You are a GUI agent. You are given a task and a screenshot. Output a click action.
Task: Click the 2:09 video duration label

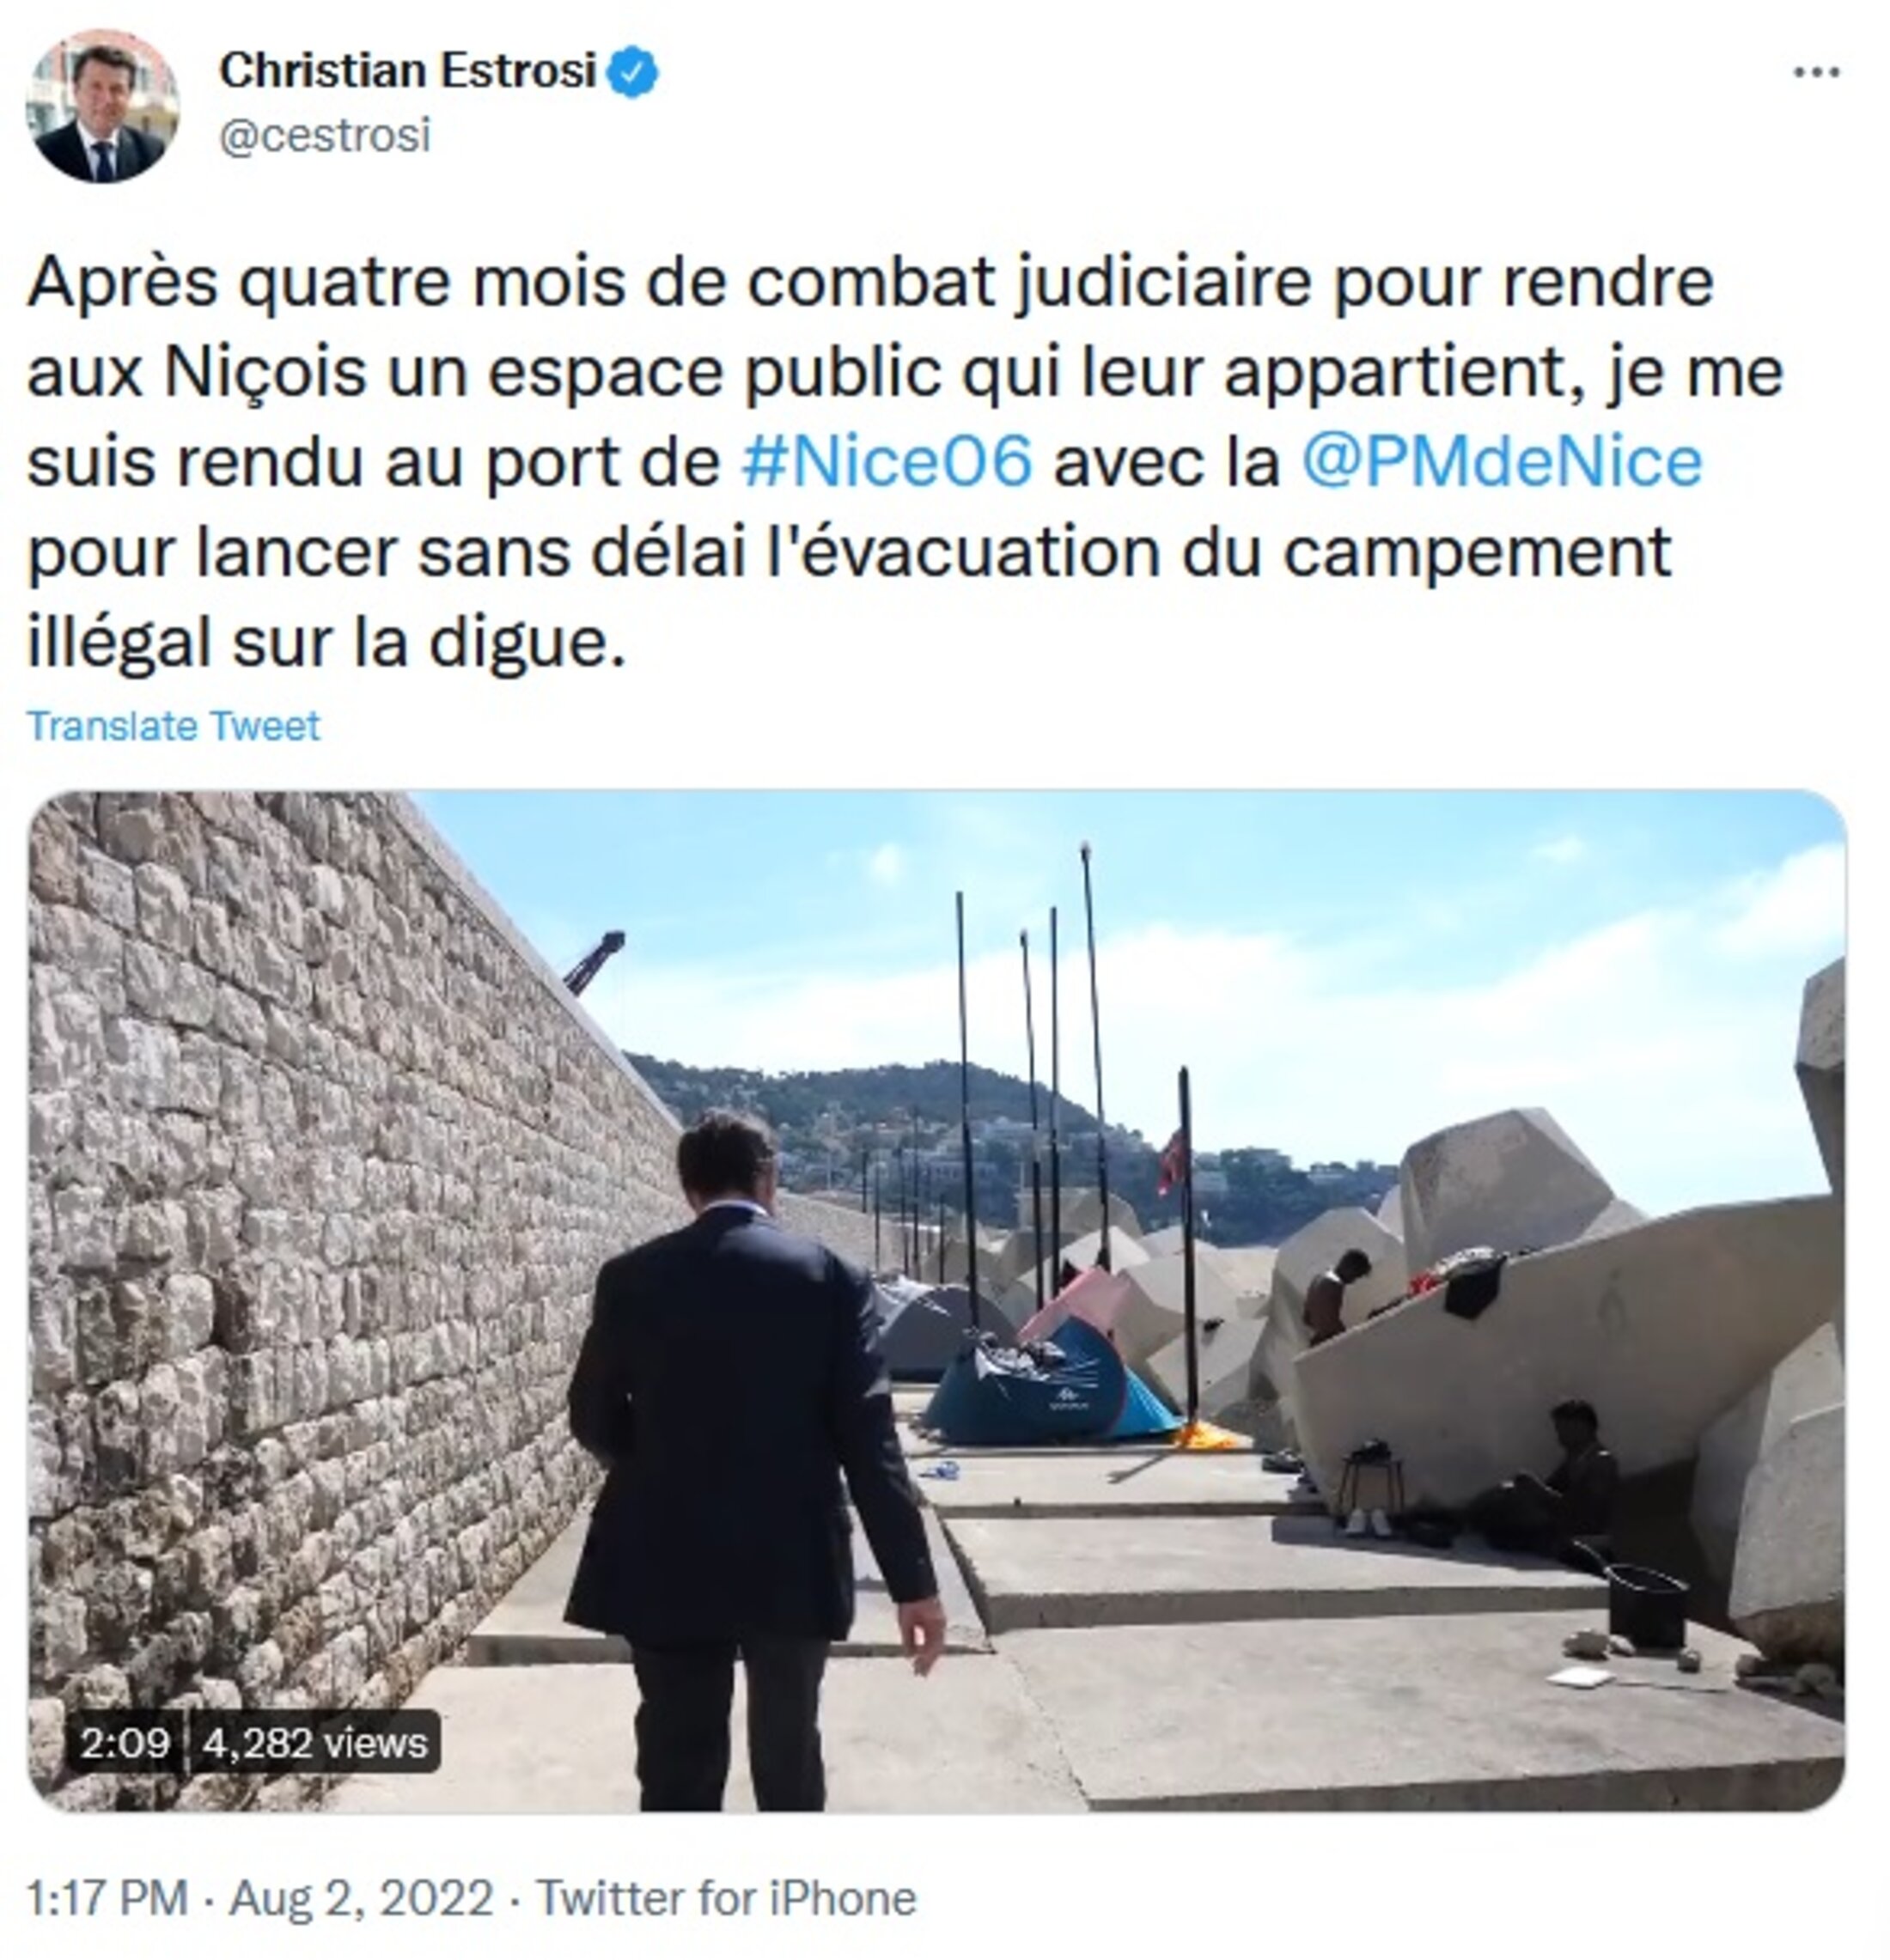125,1744
